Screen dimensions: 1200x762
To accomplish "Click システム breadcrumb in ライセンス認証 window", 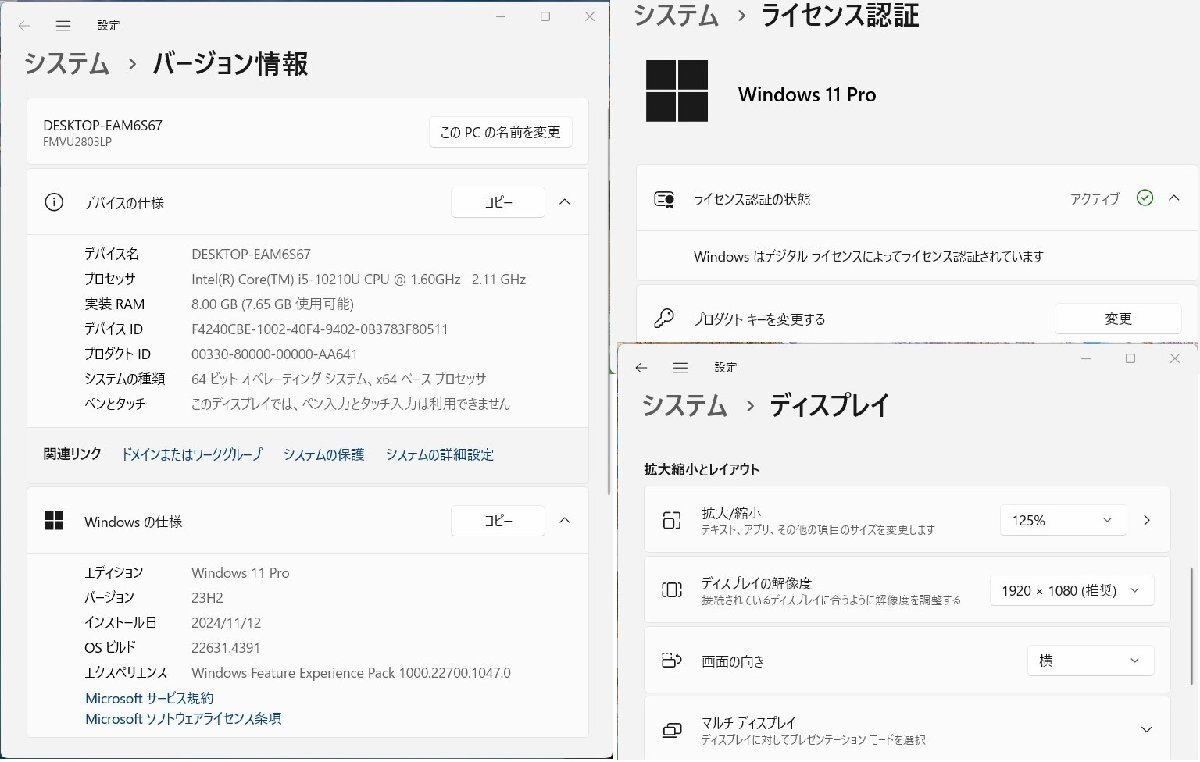I will tap(677, 15).
